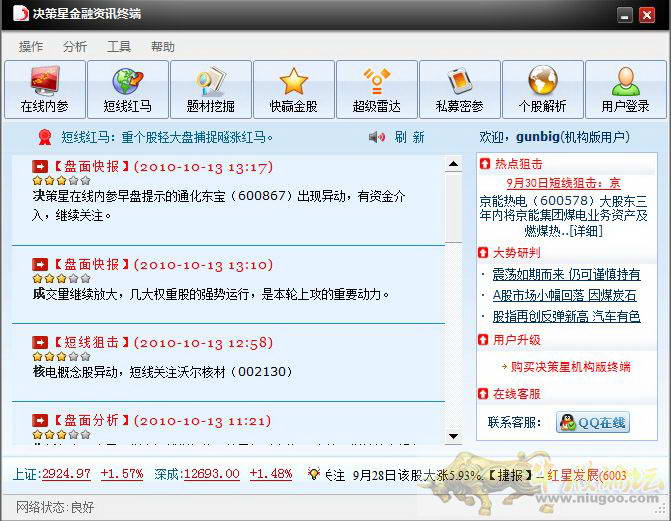Viewport: 671px width, 521px height.
Task: Click star rating under 短线狙击 entry
Action: point(62,357)
